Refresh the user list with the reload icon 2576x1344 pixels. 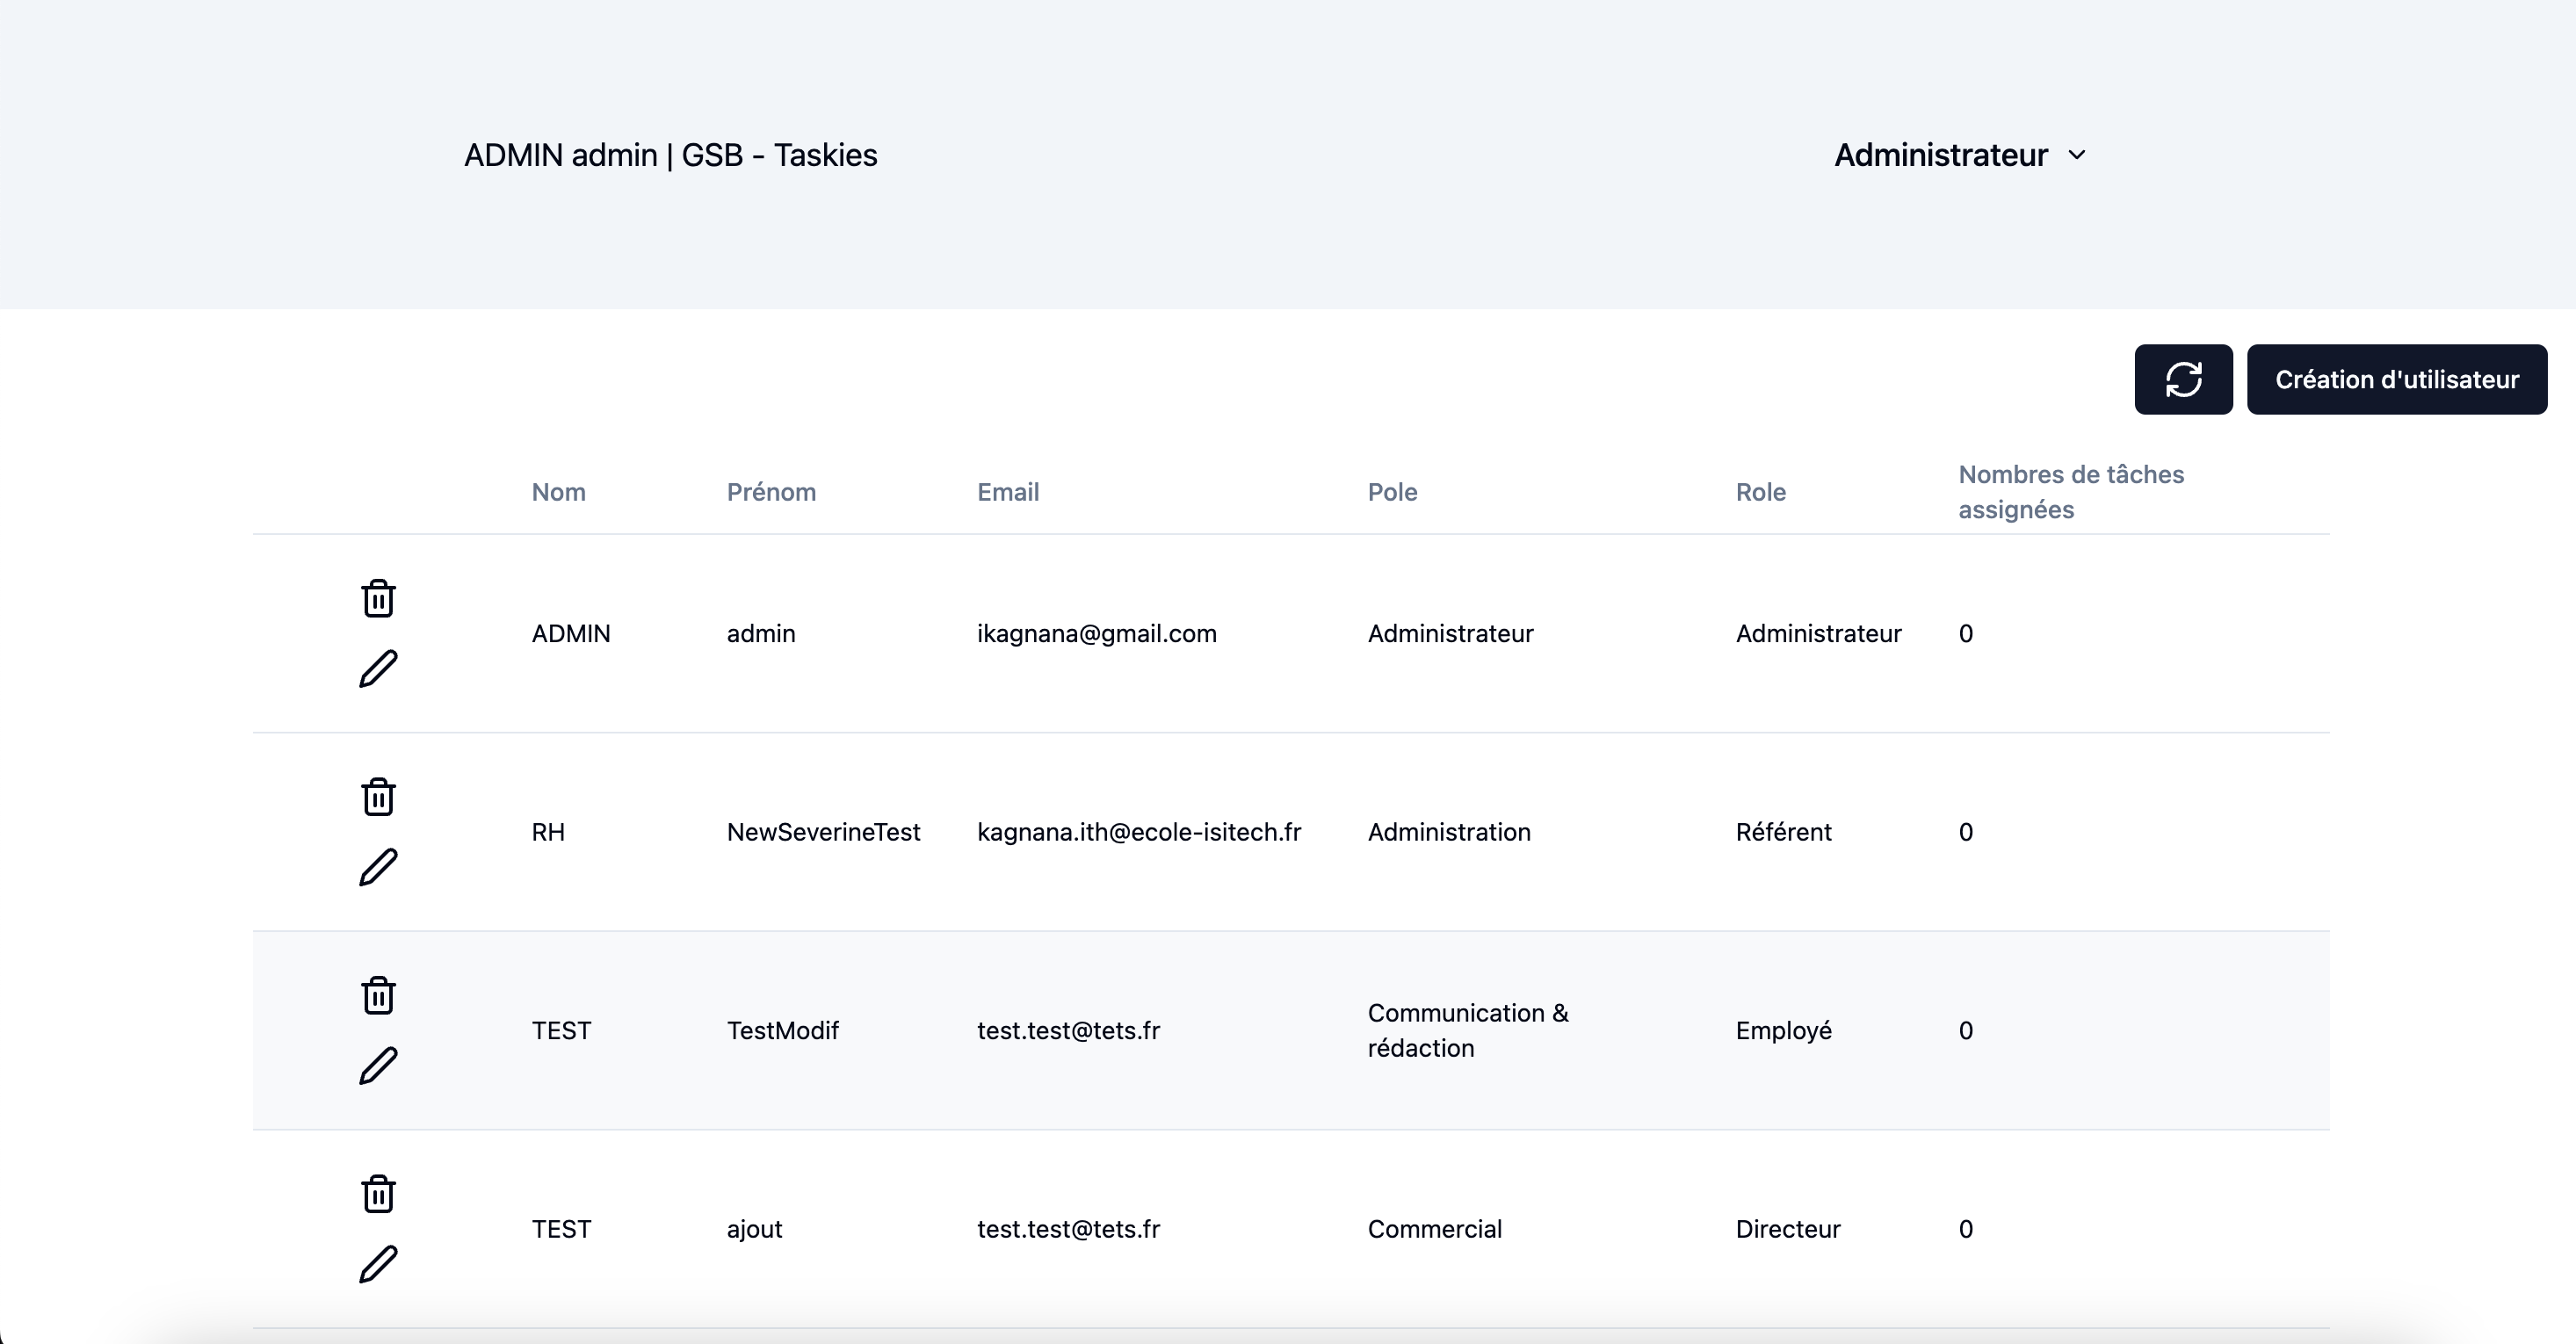(x=2183, y=379)
